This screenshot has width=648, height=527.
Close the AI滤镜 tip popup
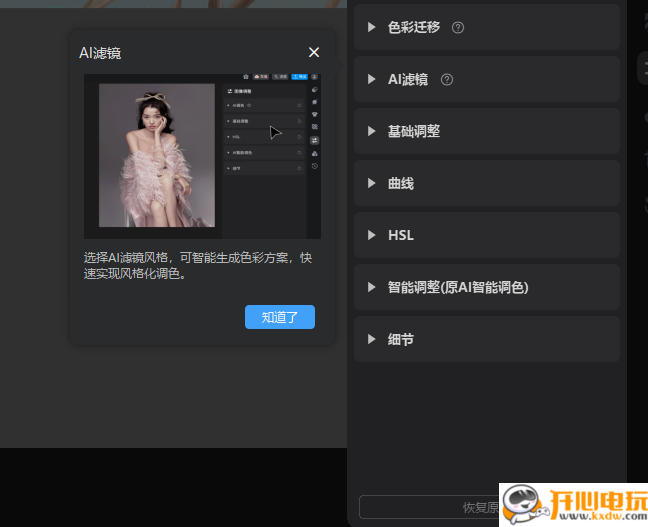pyautogui.click(x=314, y=52)
